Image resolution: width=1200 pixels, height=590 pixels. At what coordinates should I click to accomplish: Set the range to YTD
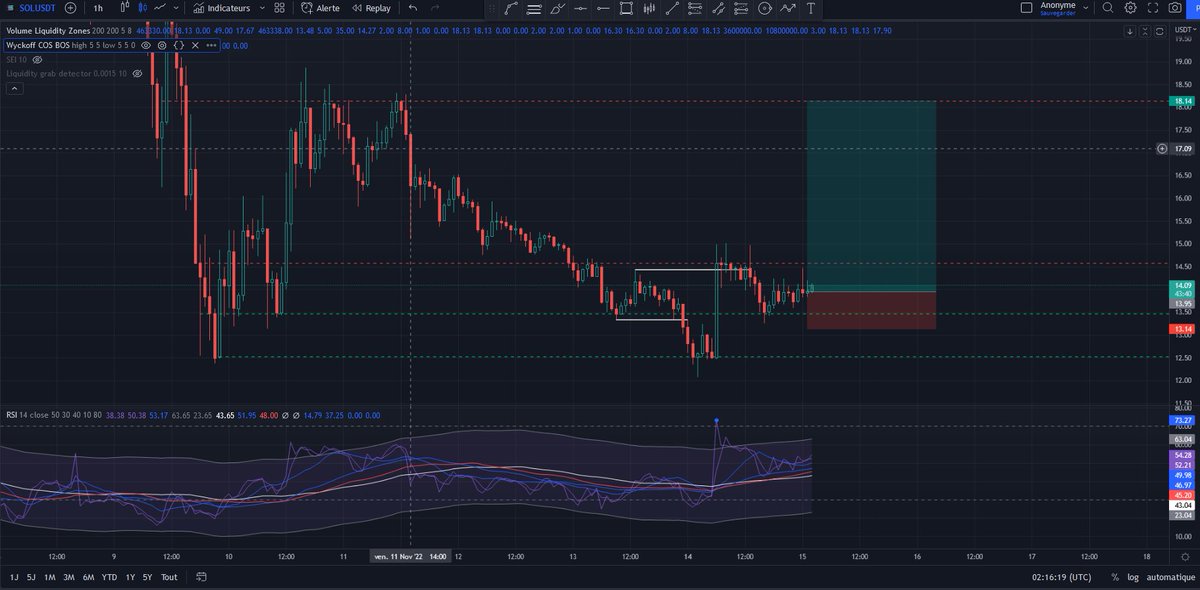pos(110,577)
